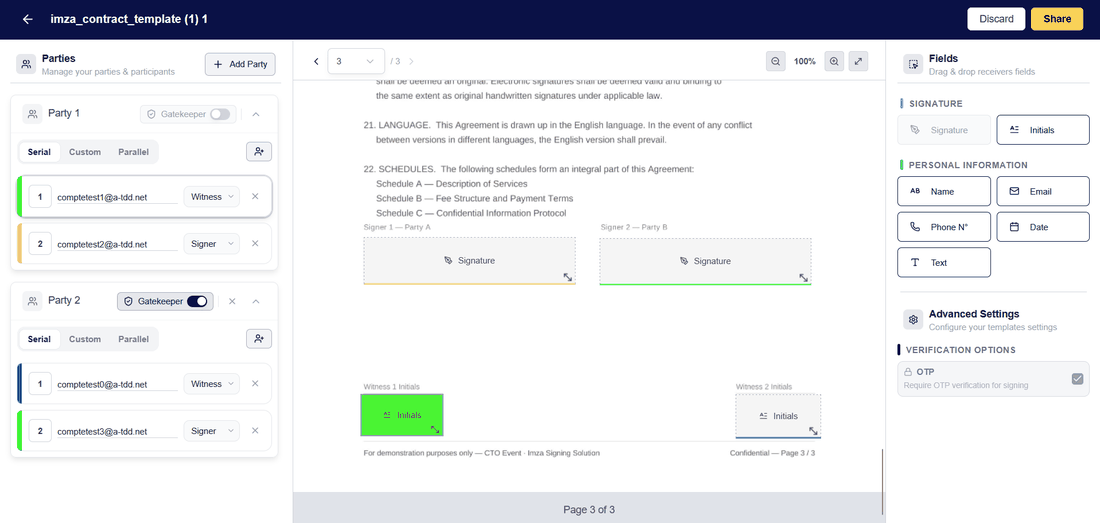Image resolution: width=1100 pixels, height=523 pixels.
Task: Click the template title imza_contract_template (1) 1
Action: [128, 19]
